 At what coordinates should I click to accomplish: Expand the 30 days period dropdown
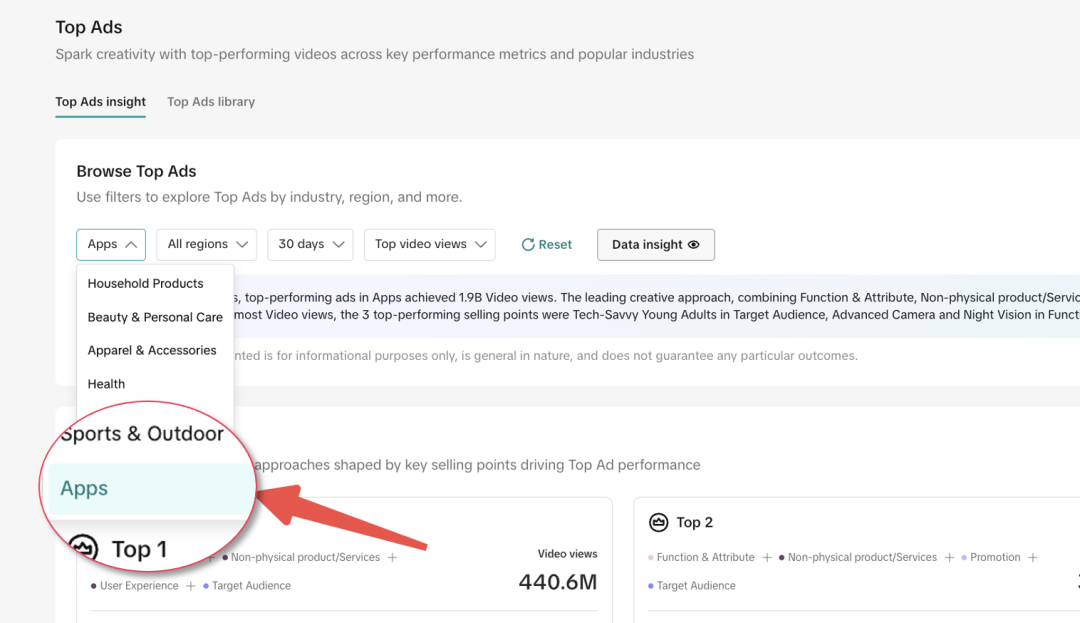click(310, 245)
